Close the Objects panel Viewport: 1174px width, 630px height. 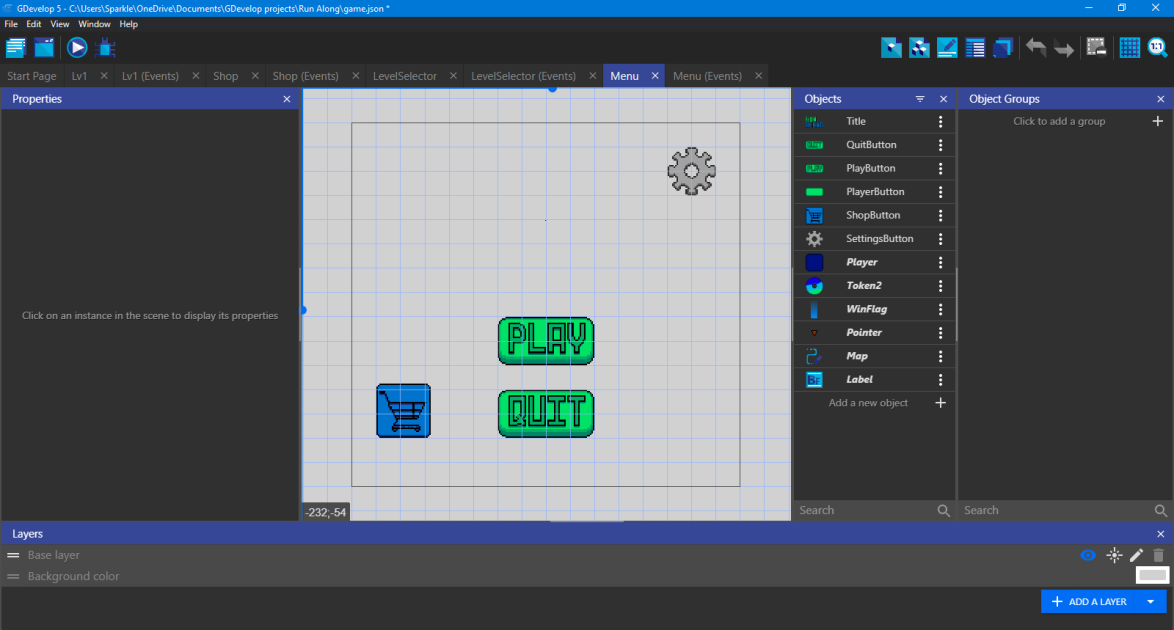pyautogui.click(x=943, y=99)
